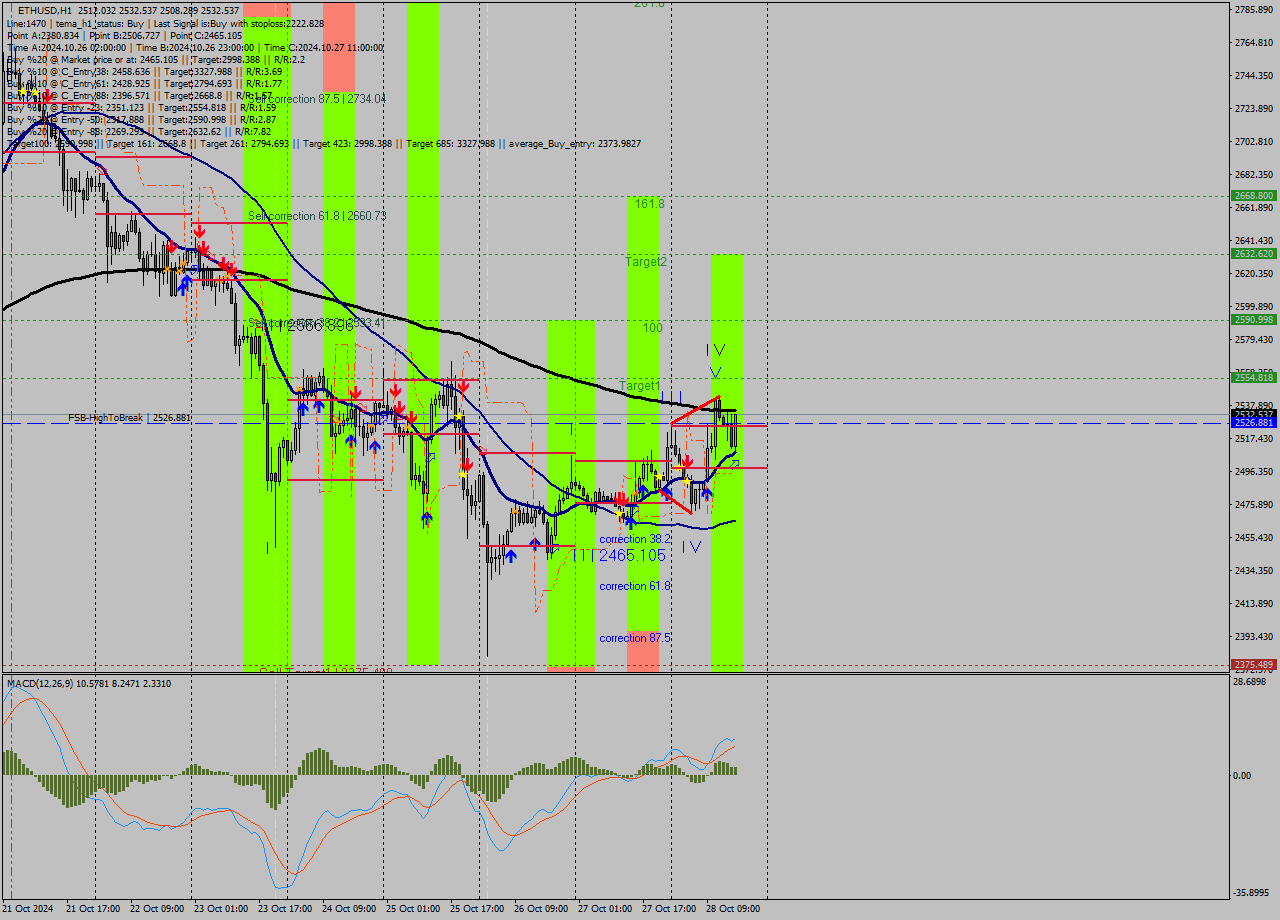
Task: Click the blue 'correction 87.5' label
Action: [635, 638]
